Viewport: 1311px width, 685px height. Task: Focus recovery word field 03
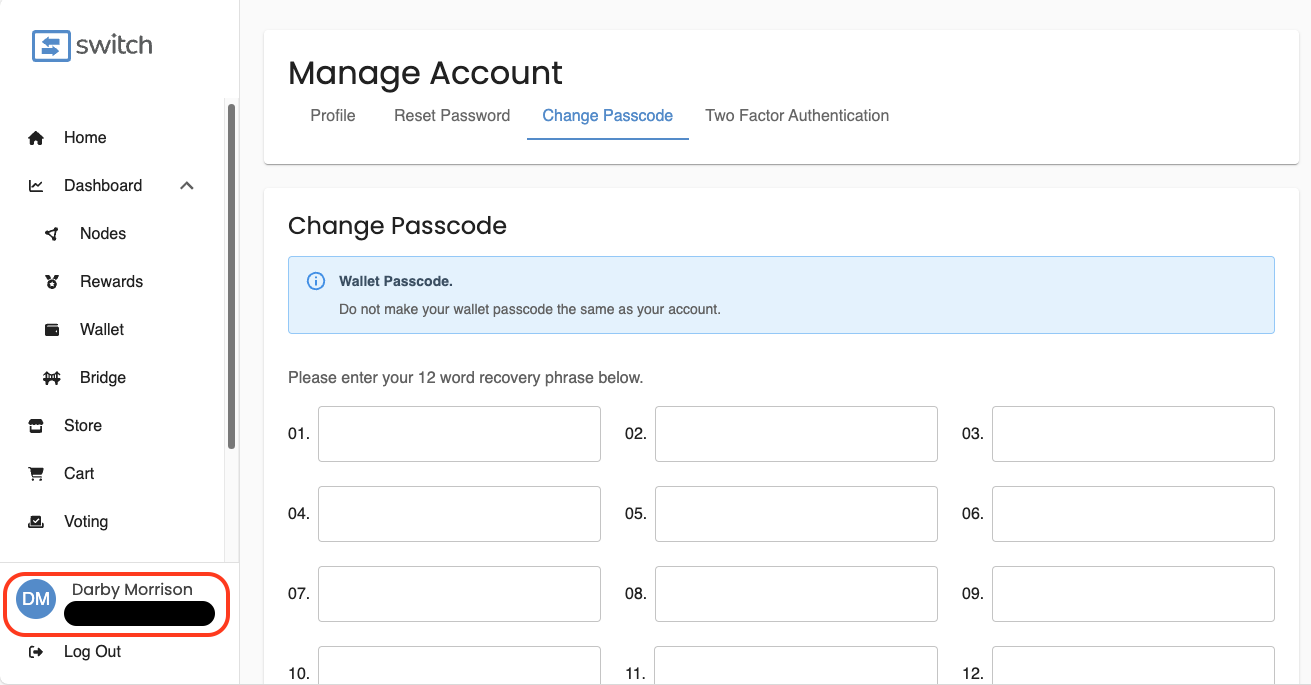(1133, 434)
